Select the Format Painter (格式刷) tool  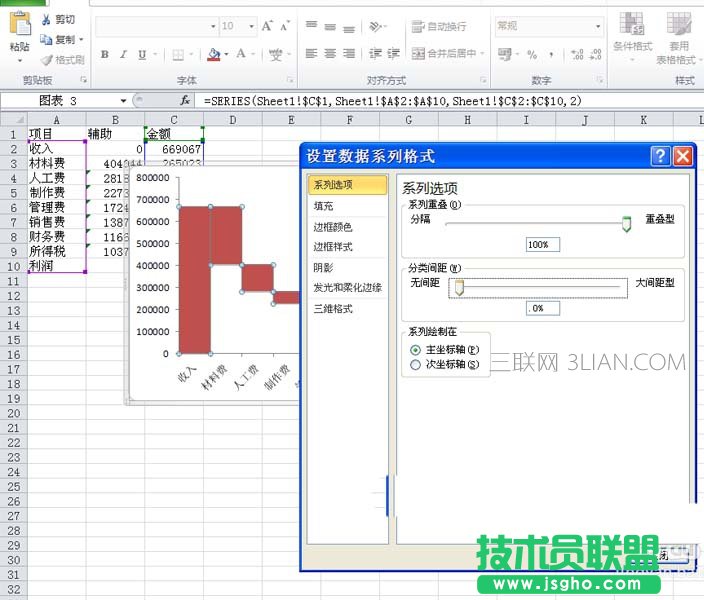point(46,59)
